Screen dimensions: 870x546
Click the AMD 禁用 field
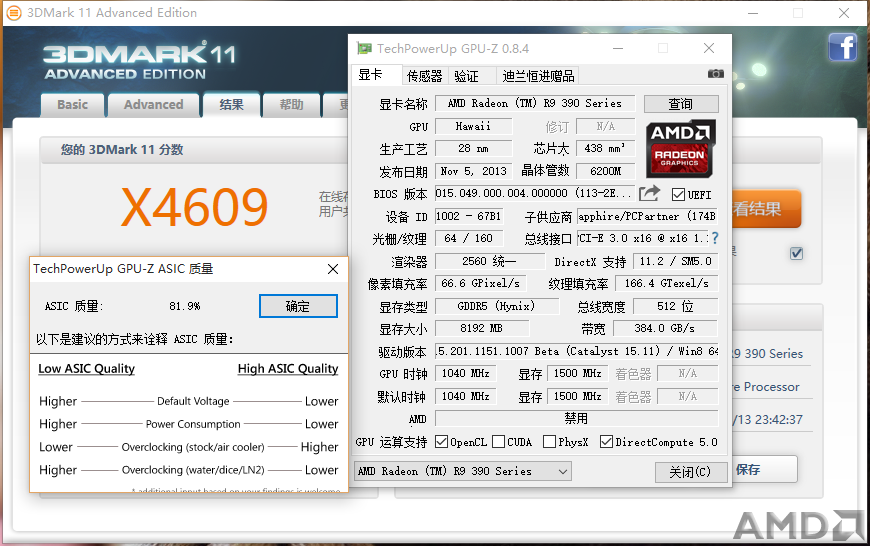click(x=577, y=418)
